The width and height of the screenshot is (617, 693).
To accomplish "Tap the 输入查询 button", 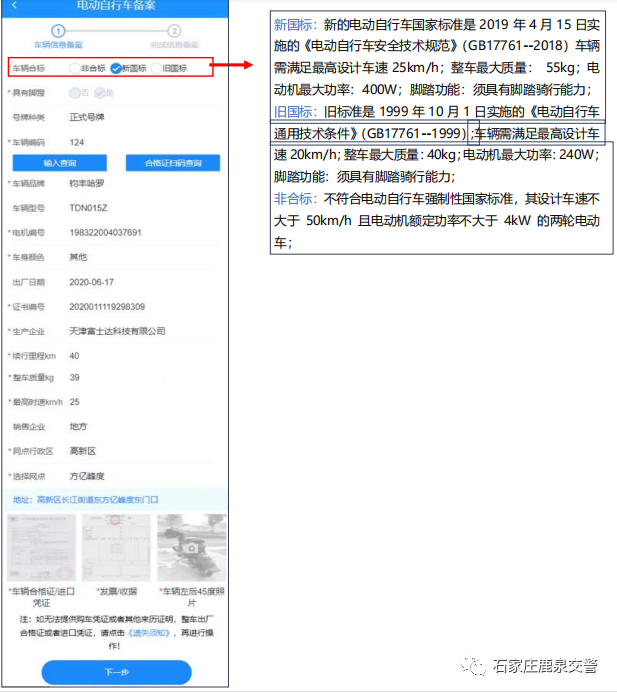I will pyautogui.click(x=60, y=163).
